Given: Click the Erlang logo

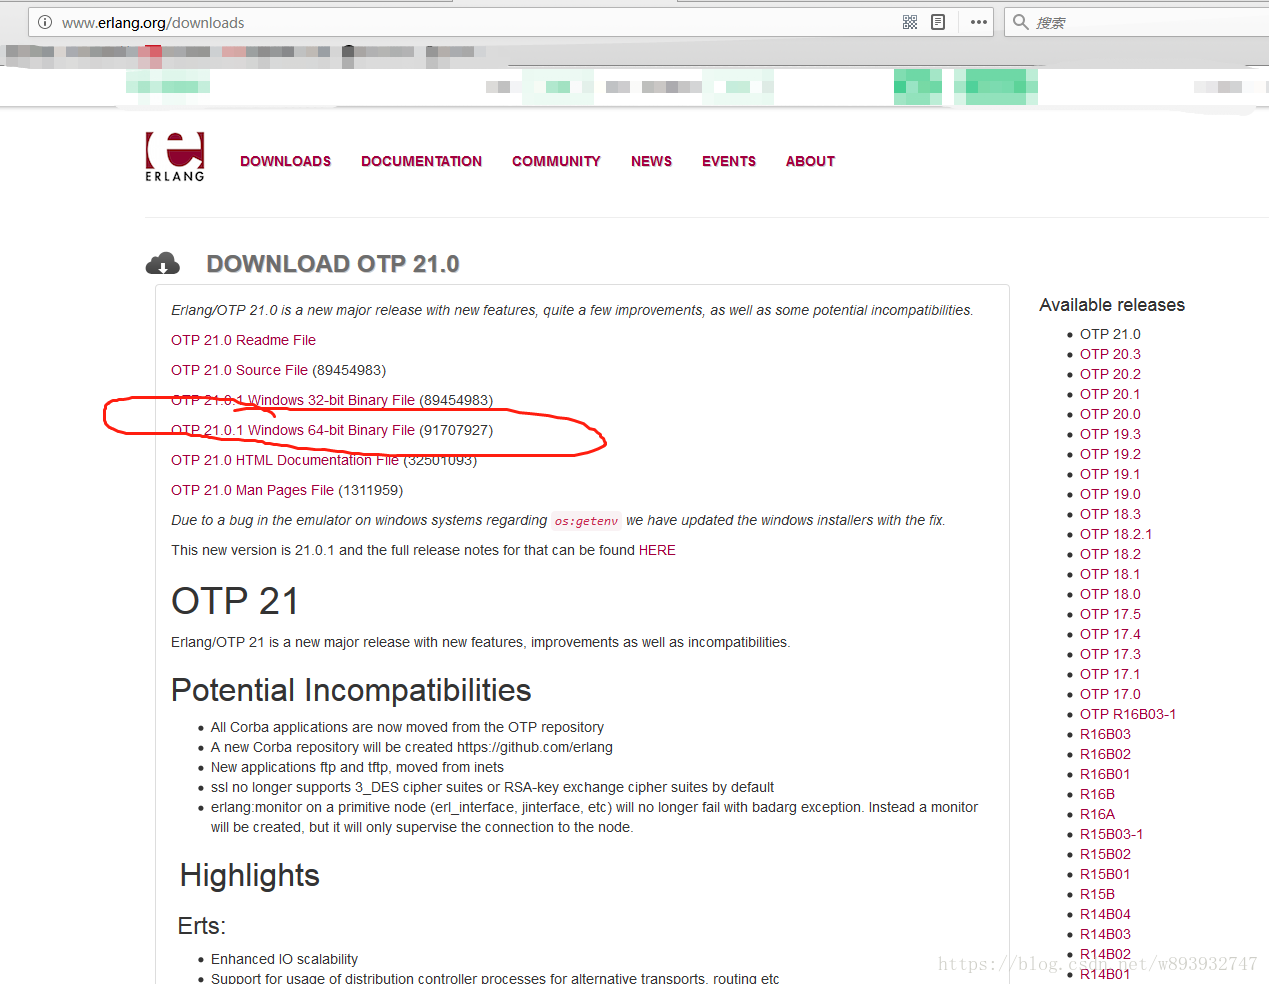Looking at the screenshot, I should coord(175,157).
